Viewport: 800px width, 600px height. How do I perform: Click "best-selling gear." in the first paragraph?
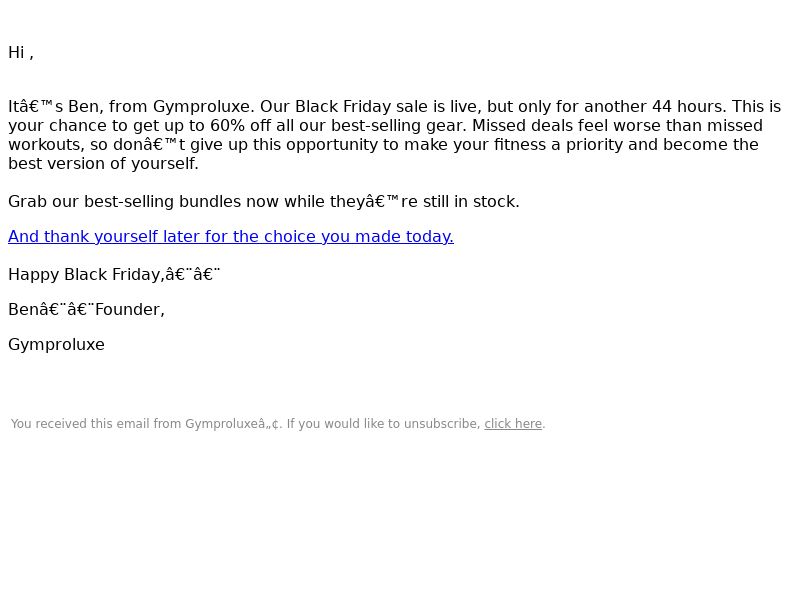tap(399, 126)
